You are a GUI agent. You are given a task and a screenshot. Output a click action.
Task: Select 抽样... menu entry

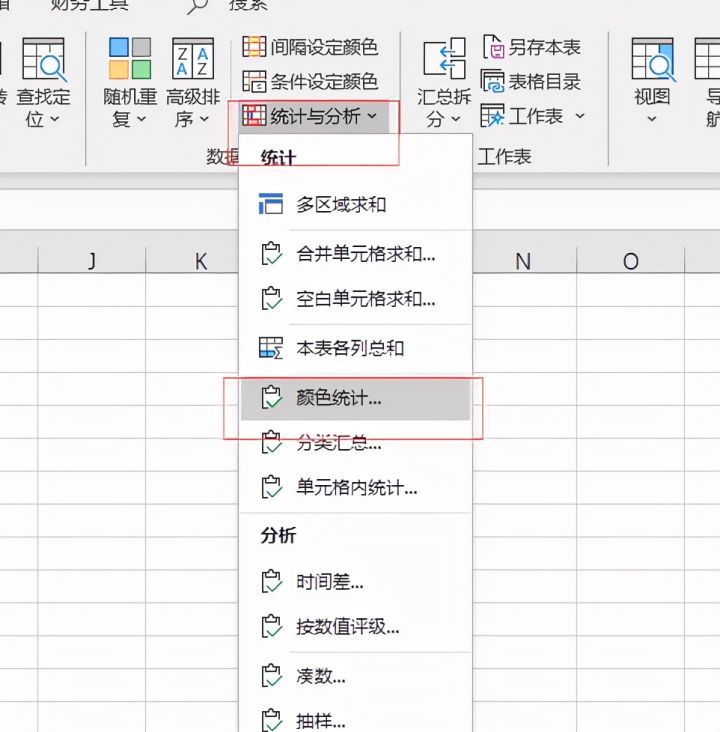tap(355, 721)
